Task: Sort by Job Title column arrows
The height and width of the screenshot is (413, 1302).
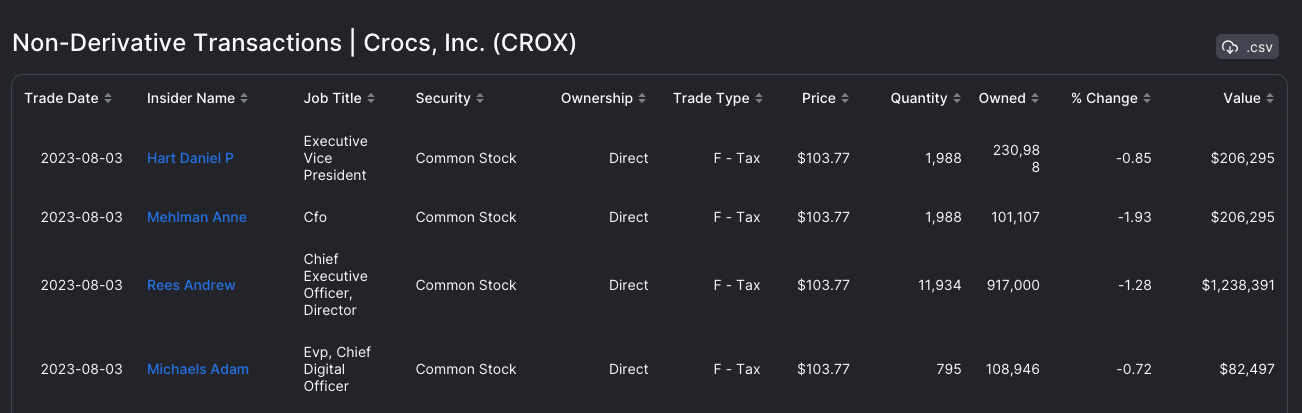Action: click(371, 98)
